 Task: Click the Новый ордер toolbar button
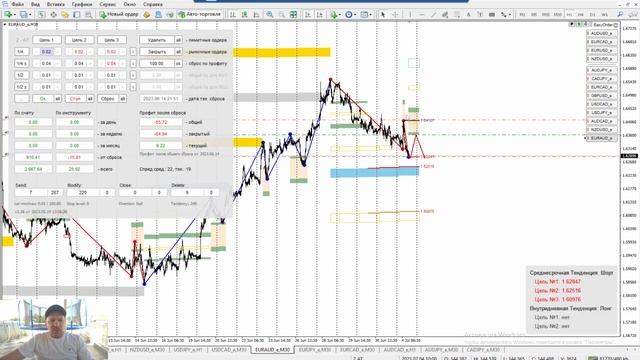tap(119, 14)
